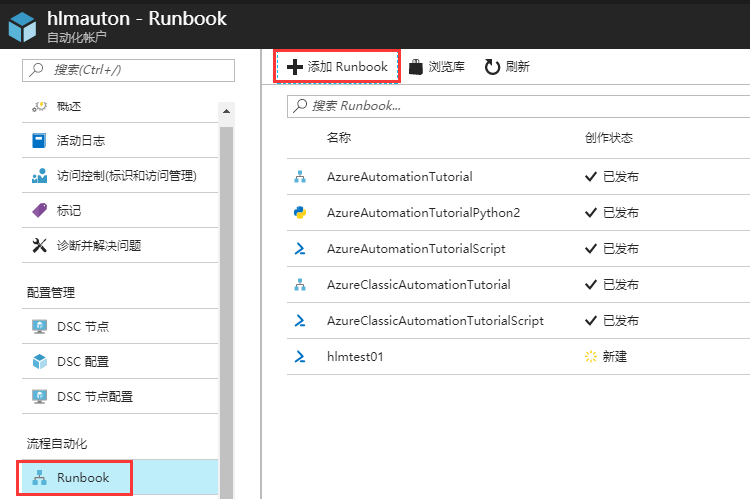This screenshot has width=750, height=499.
Task: Click the Runbook hierarchy icon in sidebar
Action: 40,477
